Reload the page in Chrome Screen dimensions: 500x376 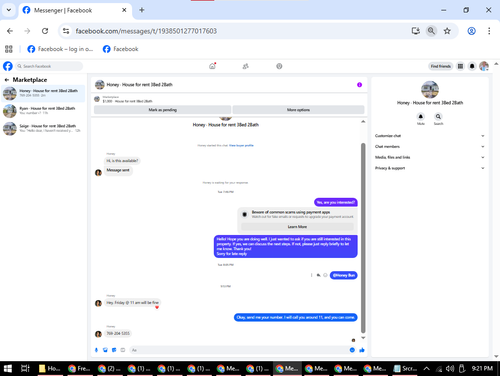[x=45, y=31]
